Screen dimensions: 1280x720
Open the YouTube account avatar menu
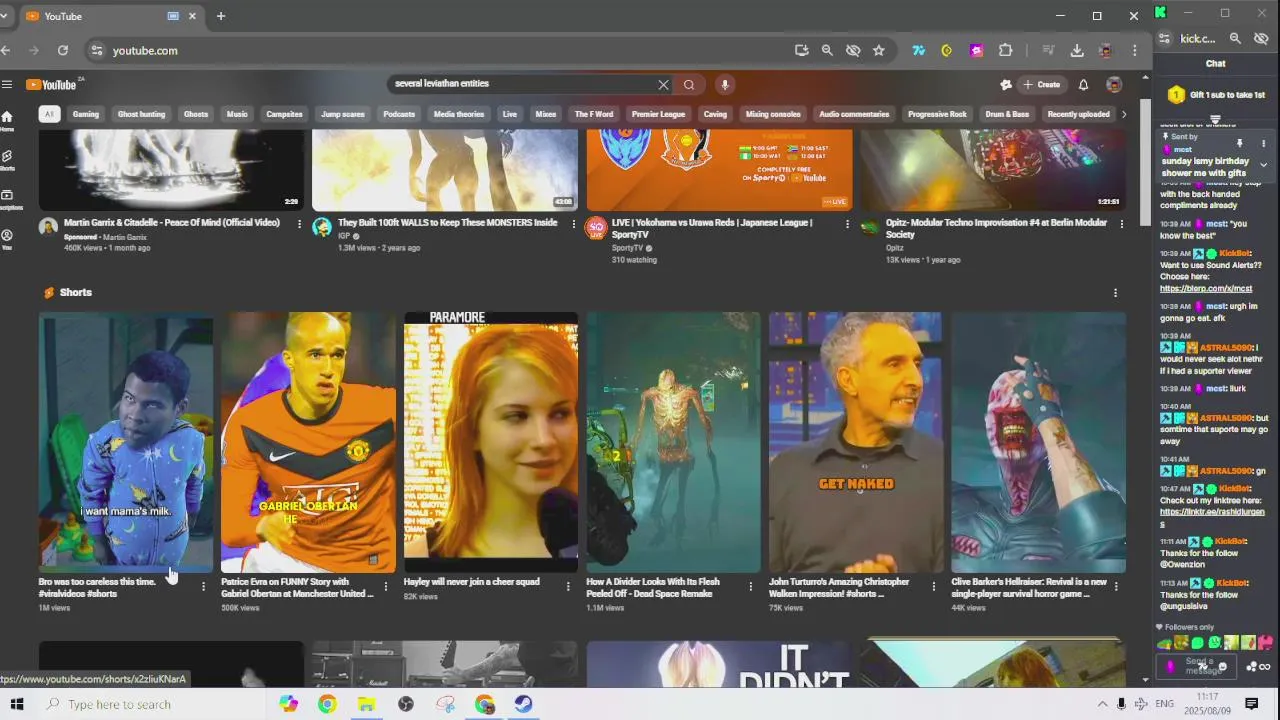point(1114,85)
